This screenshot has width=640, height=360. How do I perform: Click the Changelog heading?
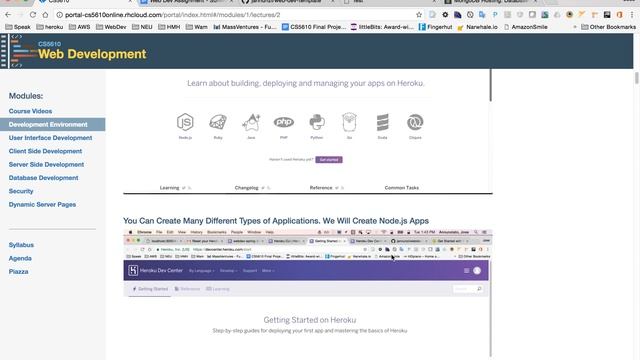247,188
